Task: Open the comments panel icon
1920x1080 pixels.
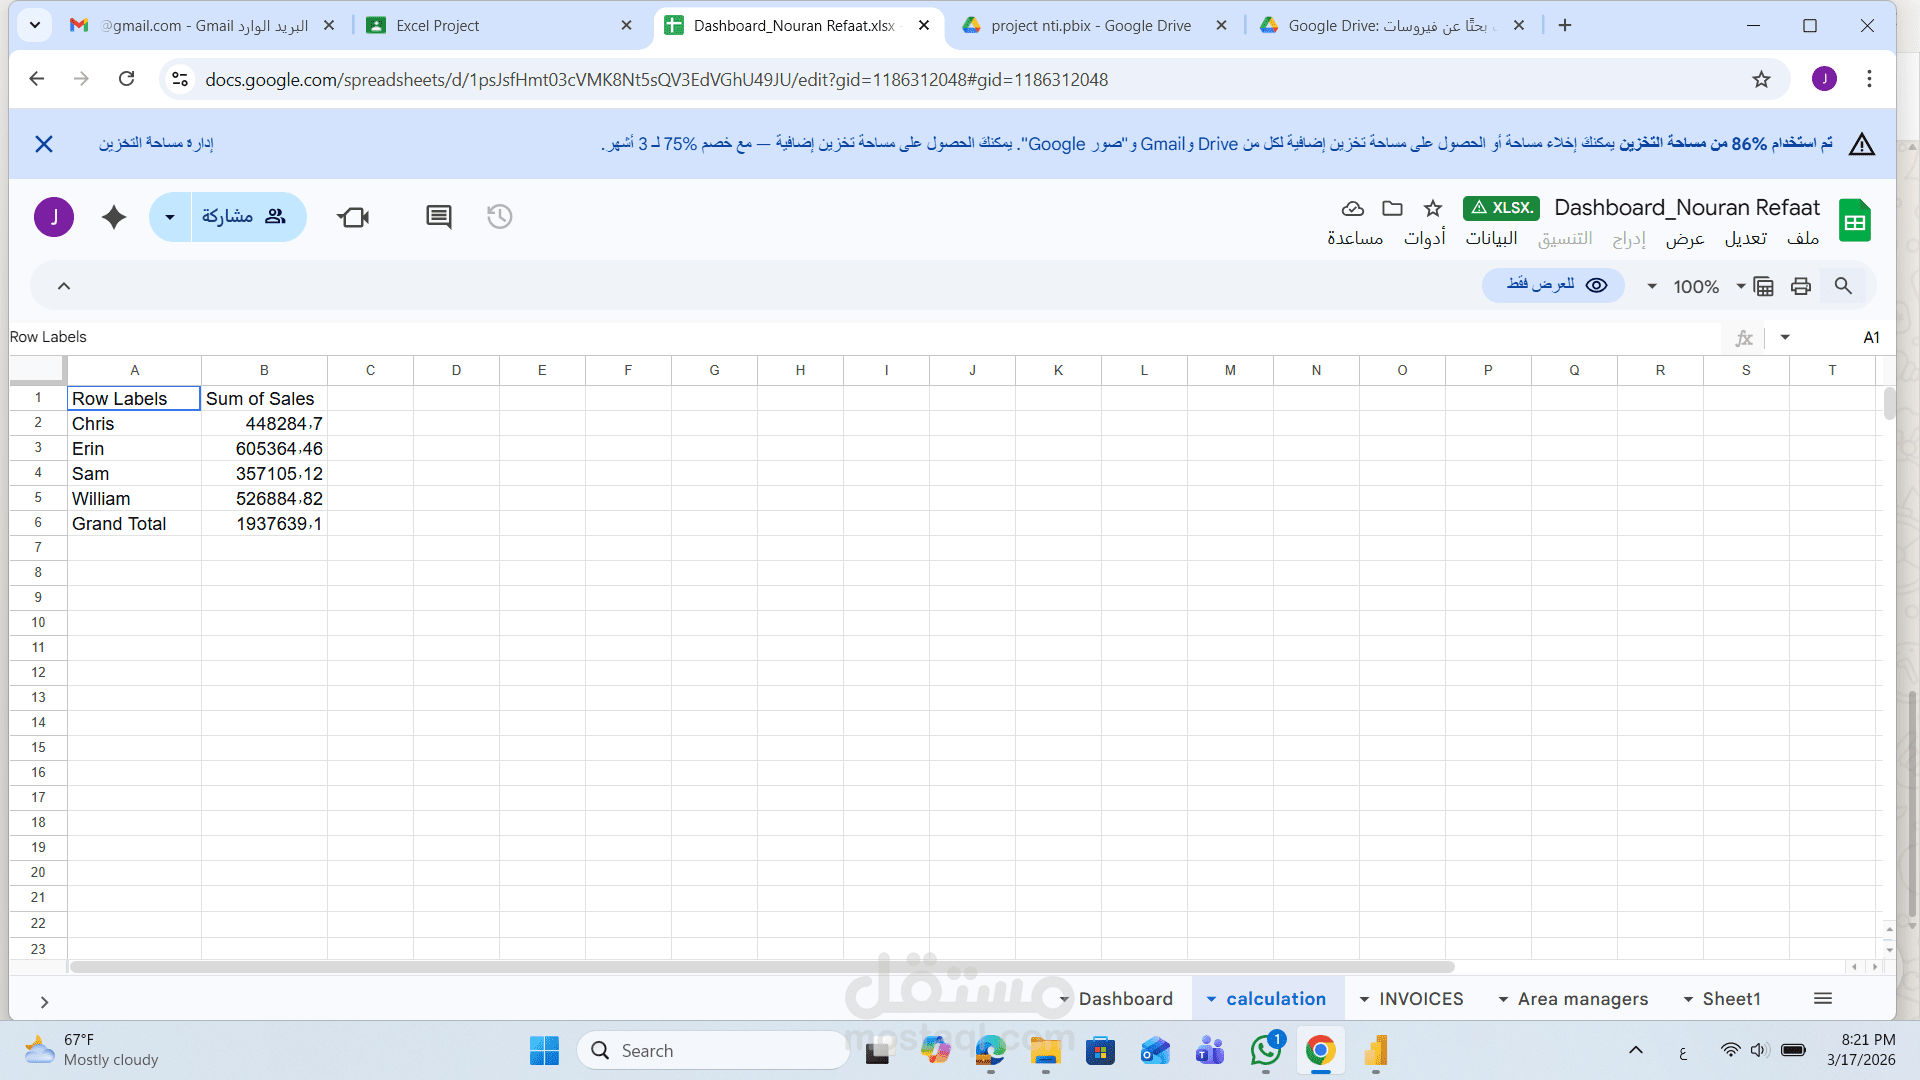Action: click(438, 217)
